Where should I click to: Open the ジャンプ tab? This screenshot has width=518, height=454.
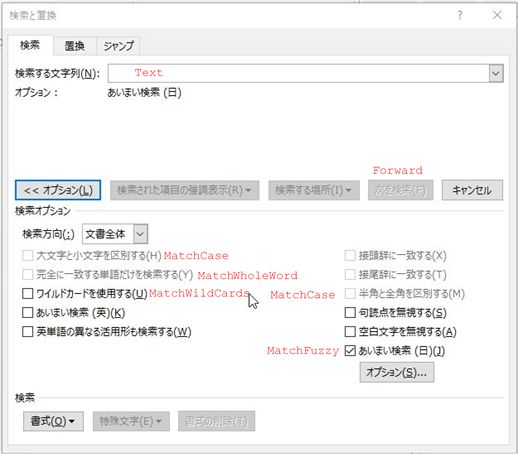118,46
